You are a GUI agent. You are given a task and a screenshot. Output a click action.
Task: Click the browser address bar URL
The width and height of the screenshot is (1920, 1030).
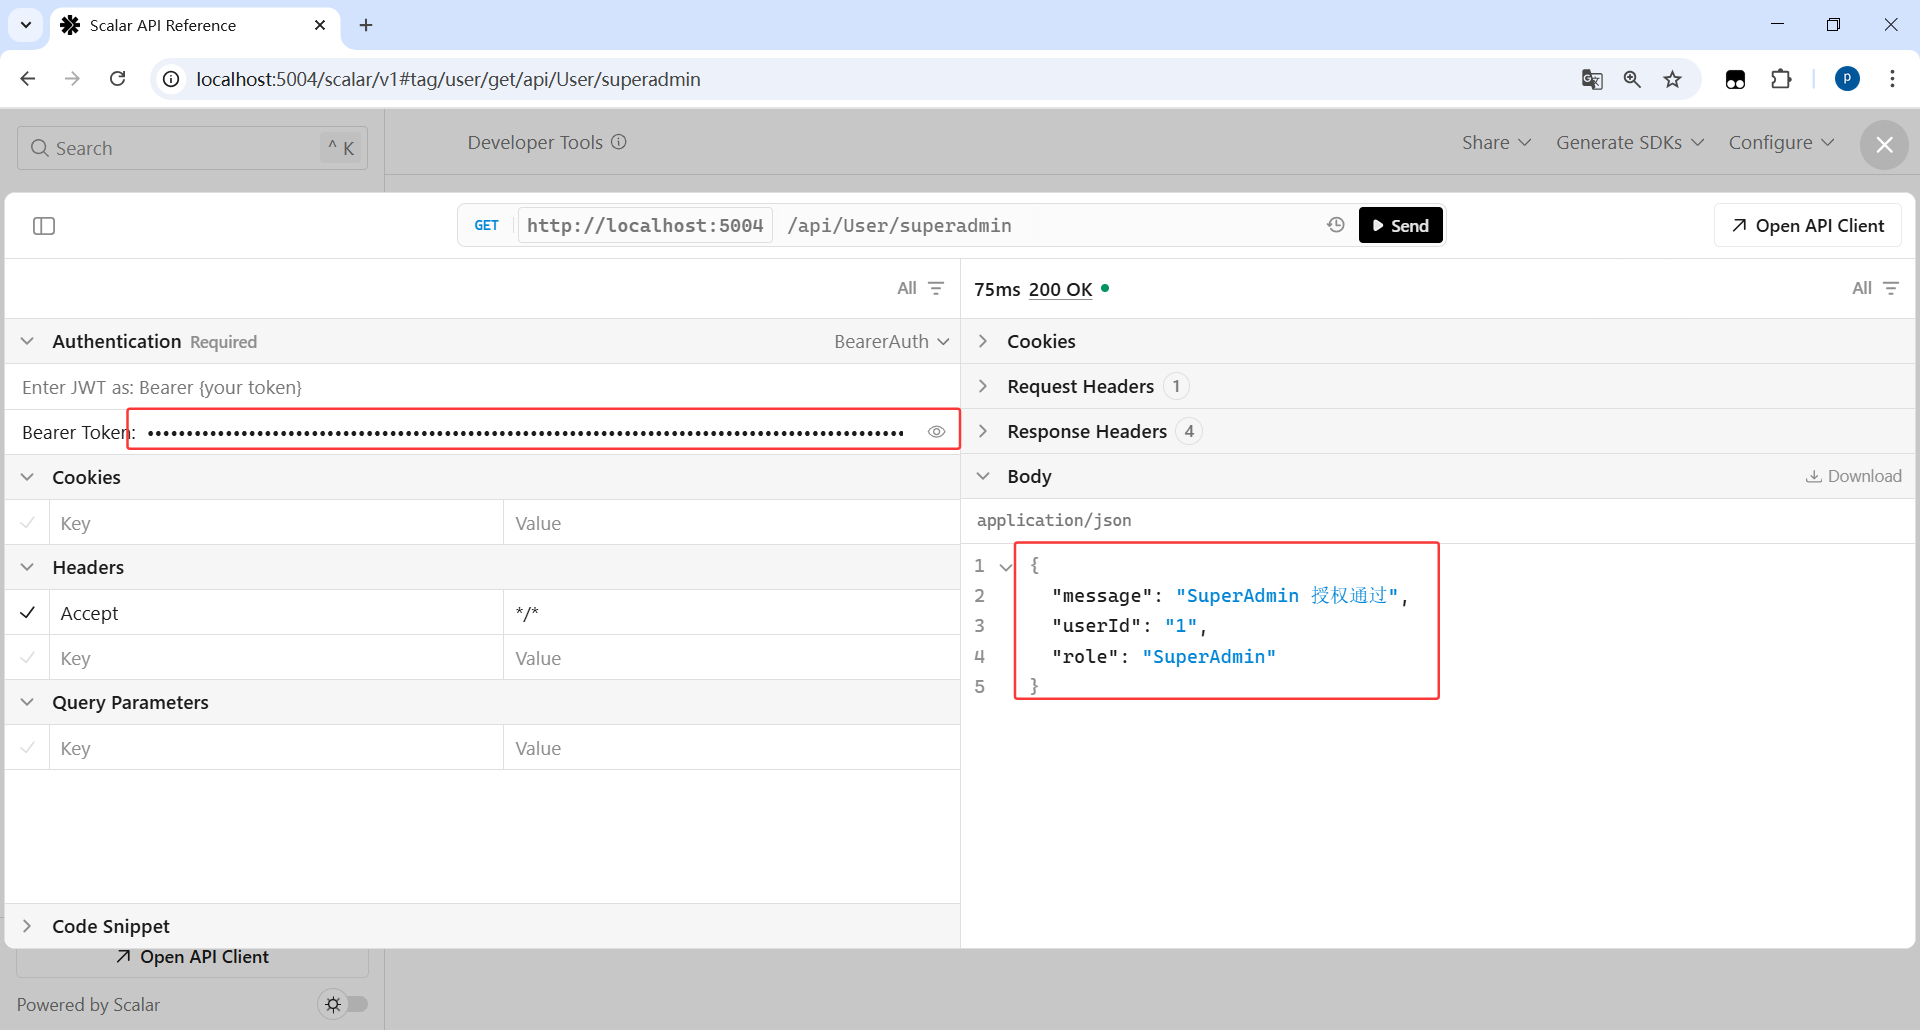pos(448,79)
